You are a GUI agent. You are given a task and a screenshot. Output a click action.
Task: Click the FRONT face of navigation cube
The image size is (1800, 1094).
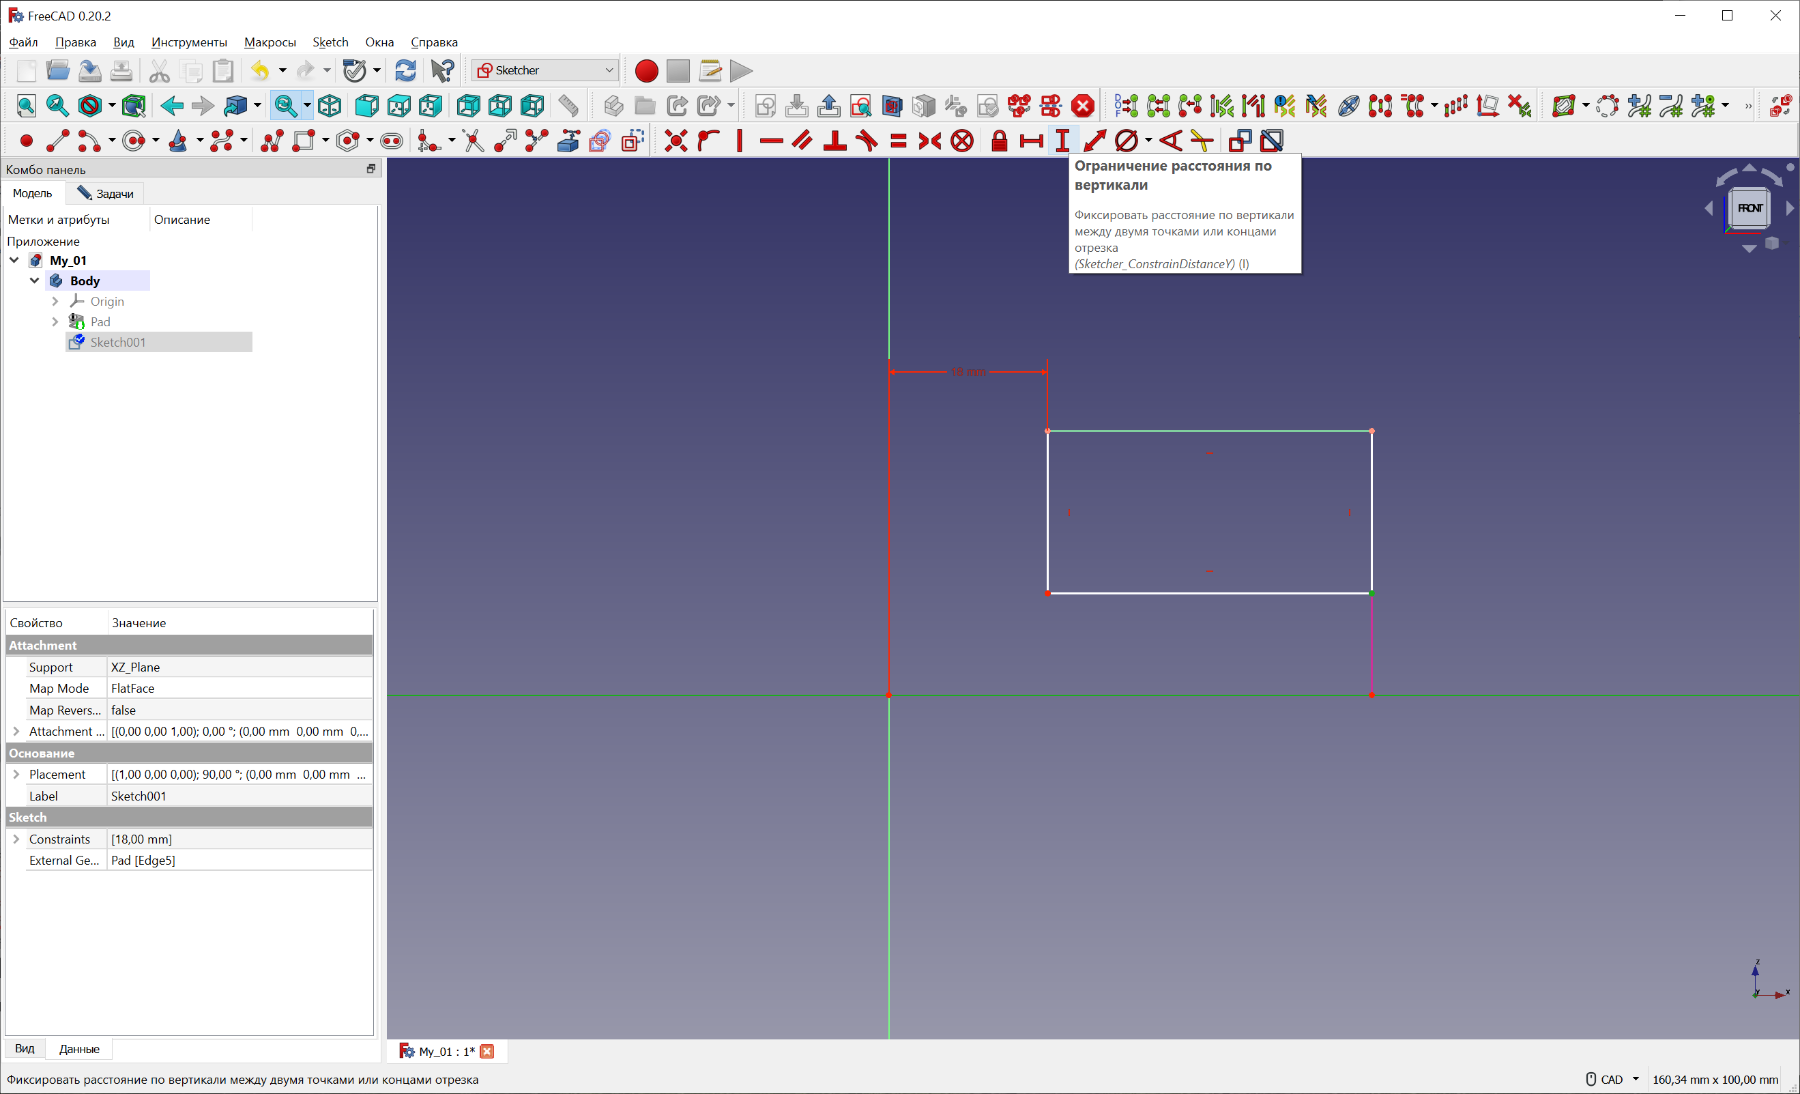[1749, 208]
